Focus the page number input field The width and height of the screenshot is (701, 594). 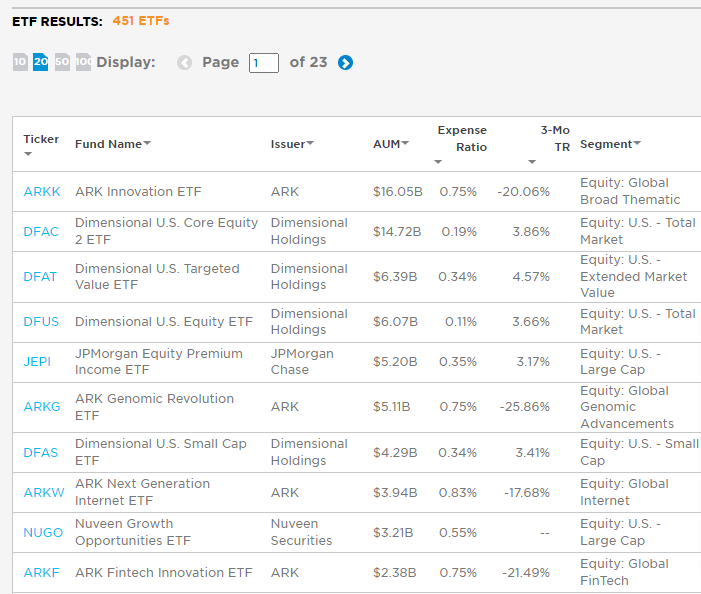[x=264, y=63]
